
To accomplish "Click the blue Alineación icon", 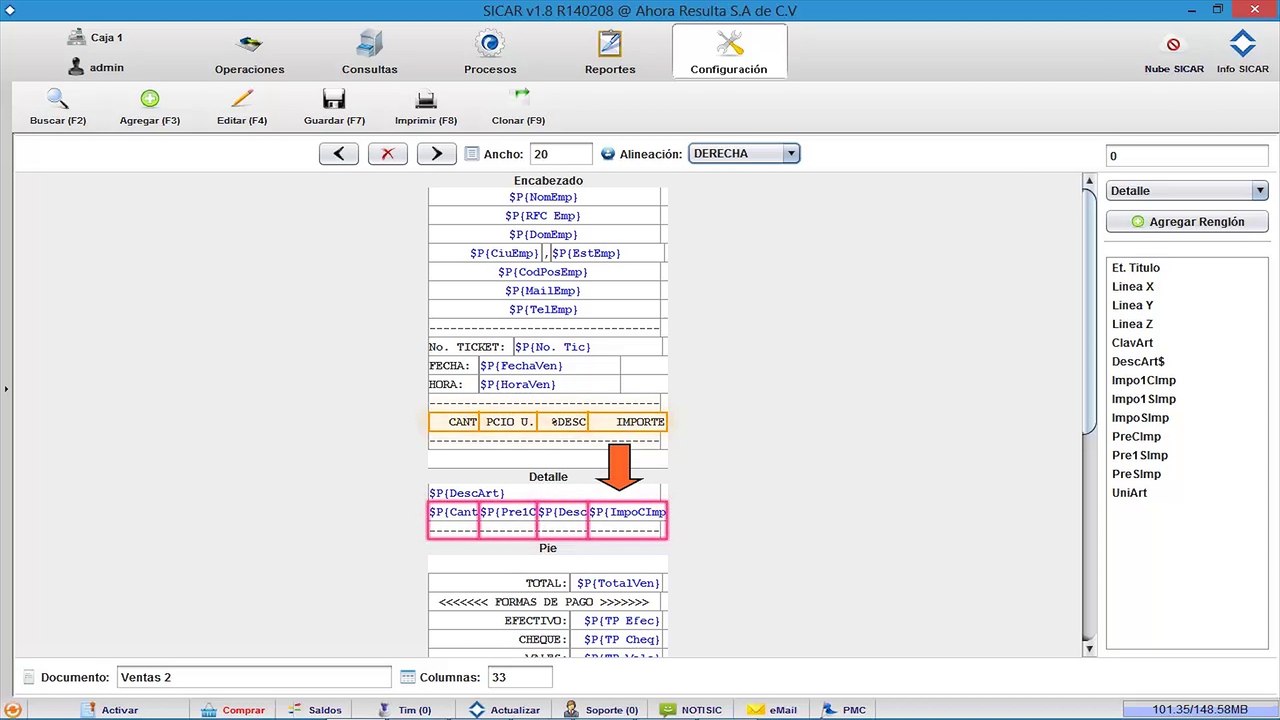I will pyautogui.click(x=608, y=154).
